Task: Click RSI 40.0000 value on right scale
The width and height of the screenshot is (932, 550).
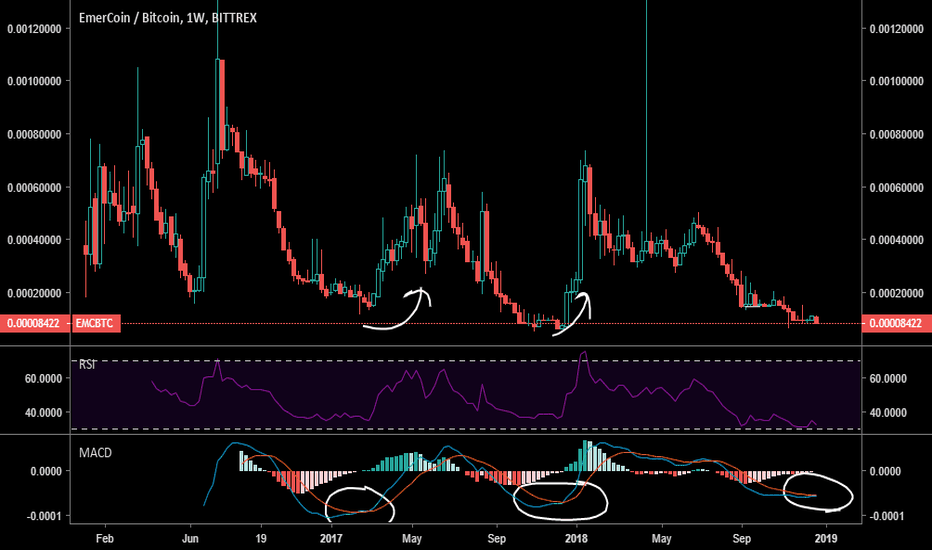Action: (x=888, y=413)
